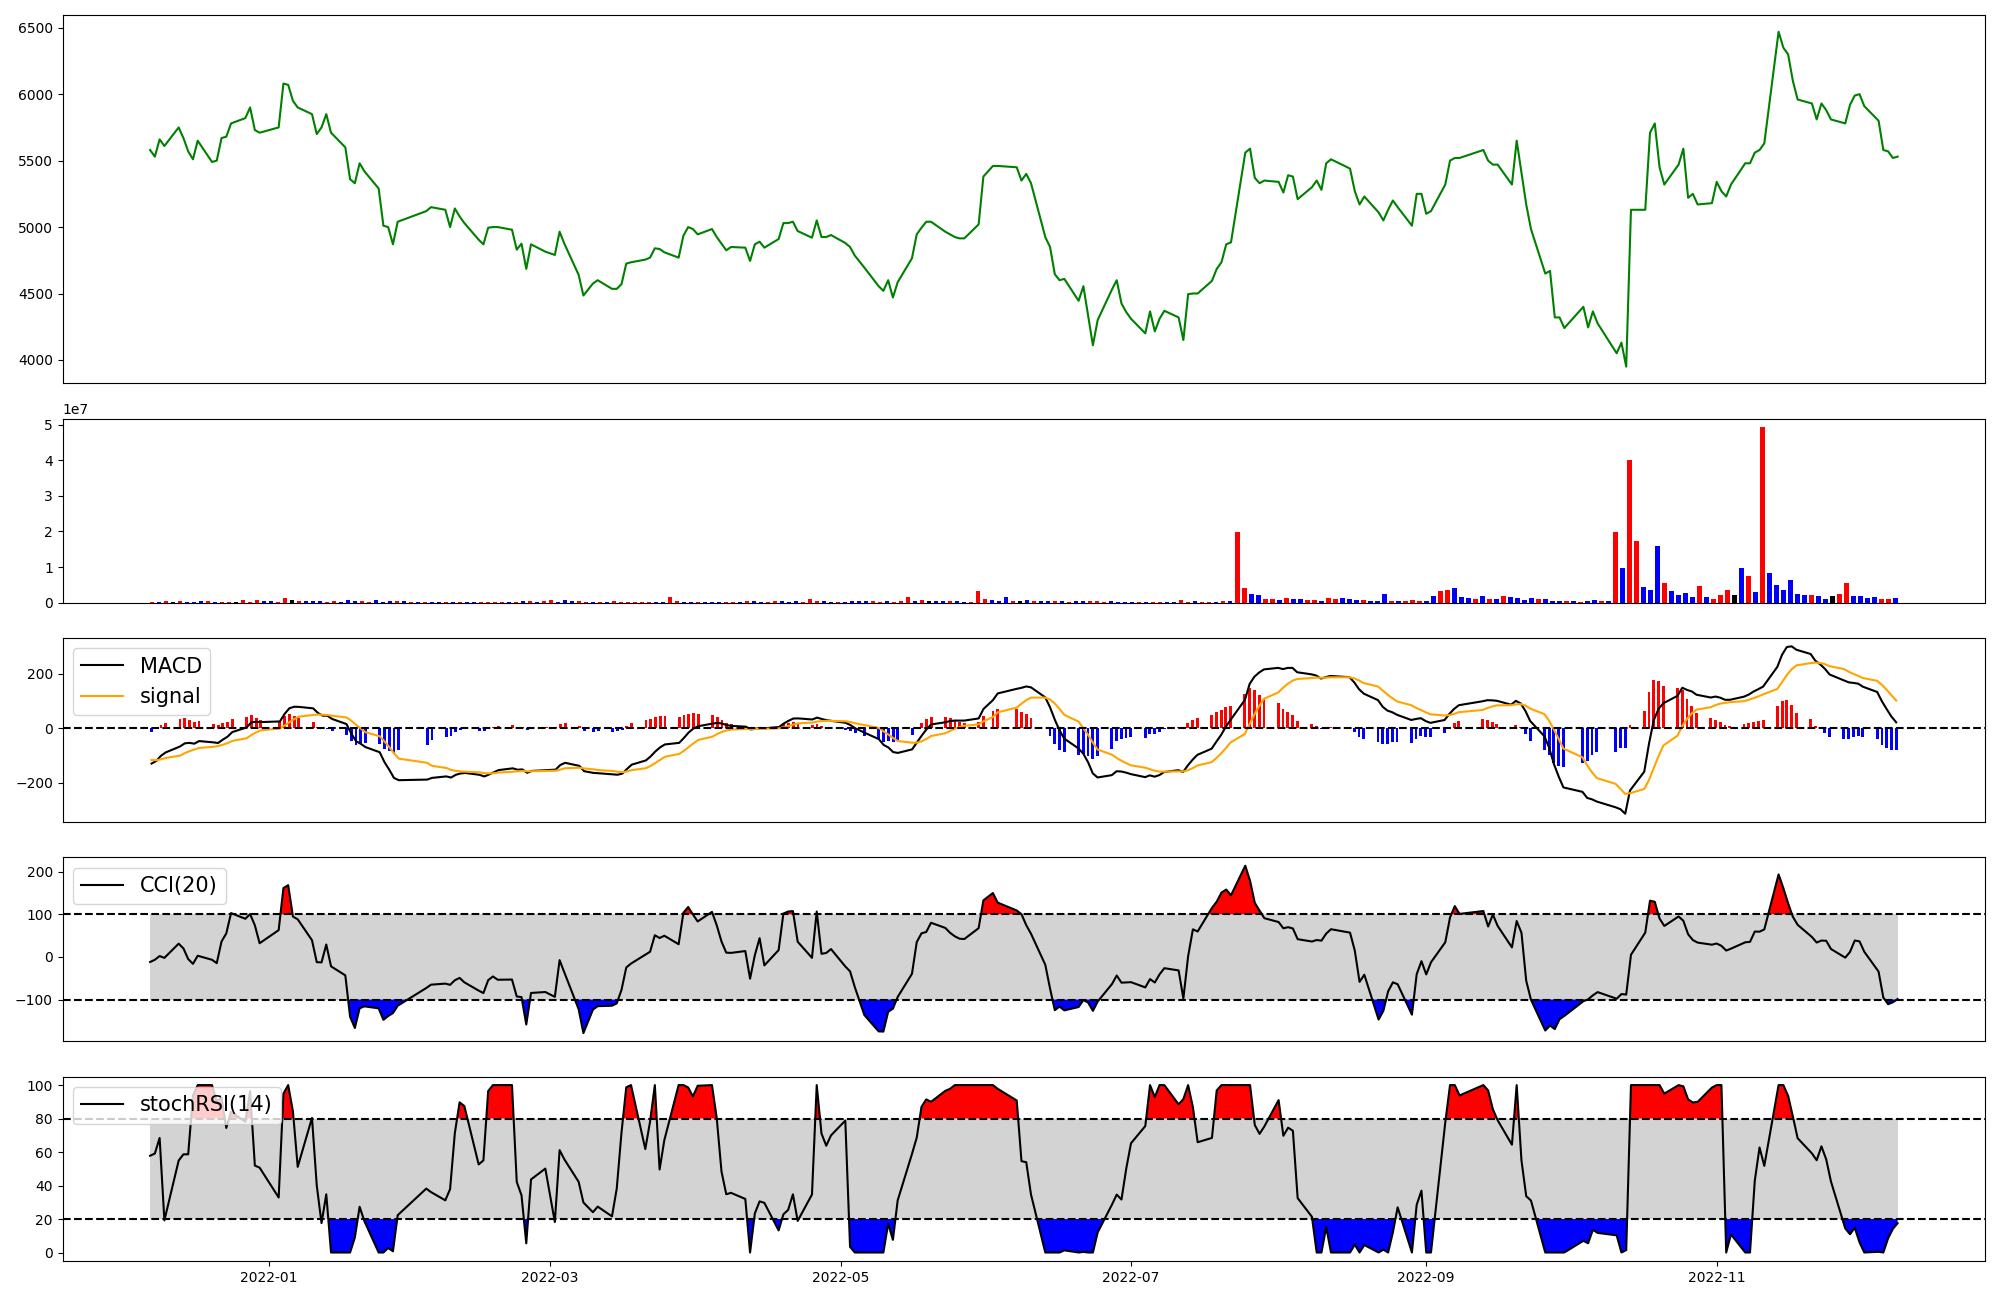
Task: Click the 200 tick on the CCI axis
Action: point(40,872)
